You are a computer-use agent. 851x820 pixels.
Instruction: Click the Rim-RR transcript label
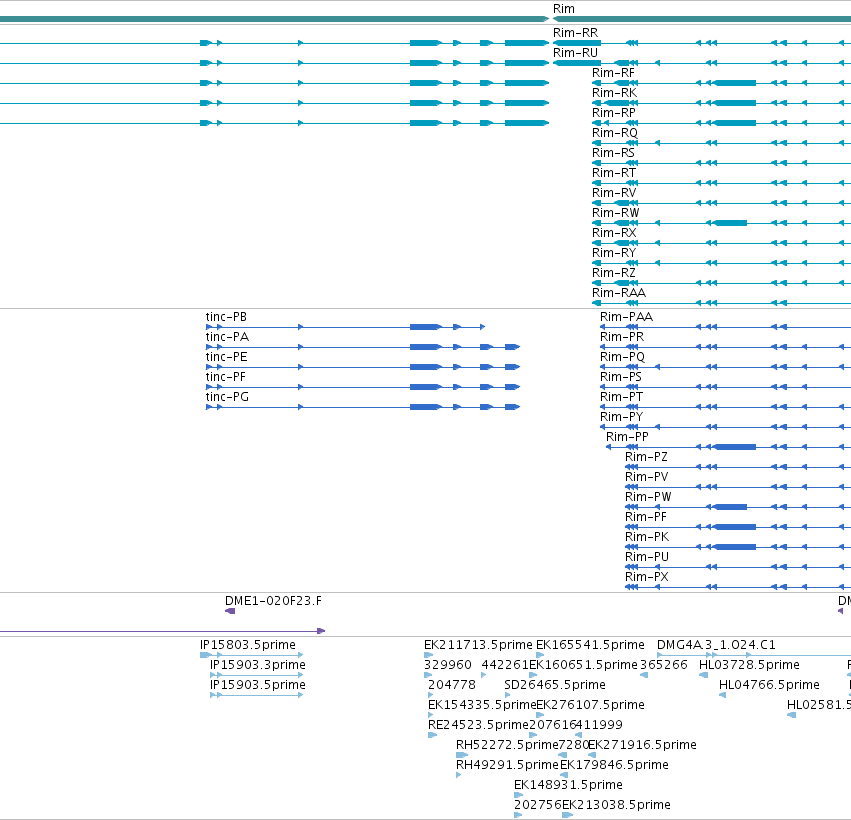click(575, 33)
